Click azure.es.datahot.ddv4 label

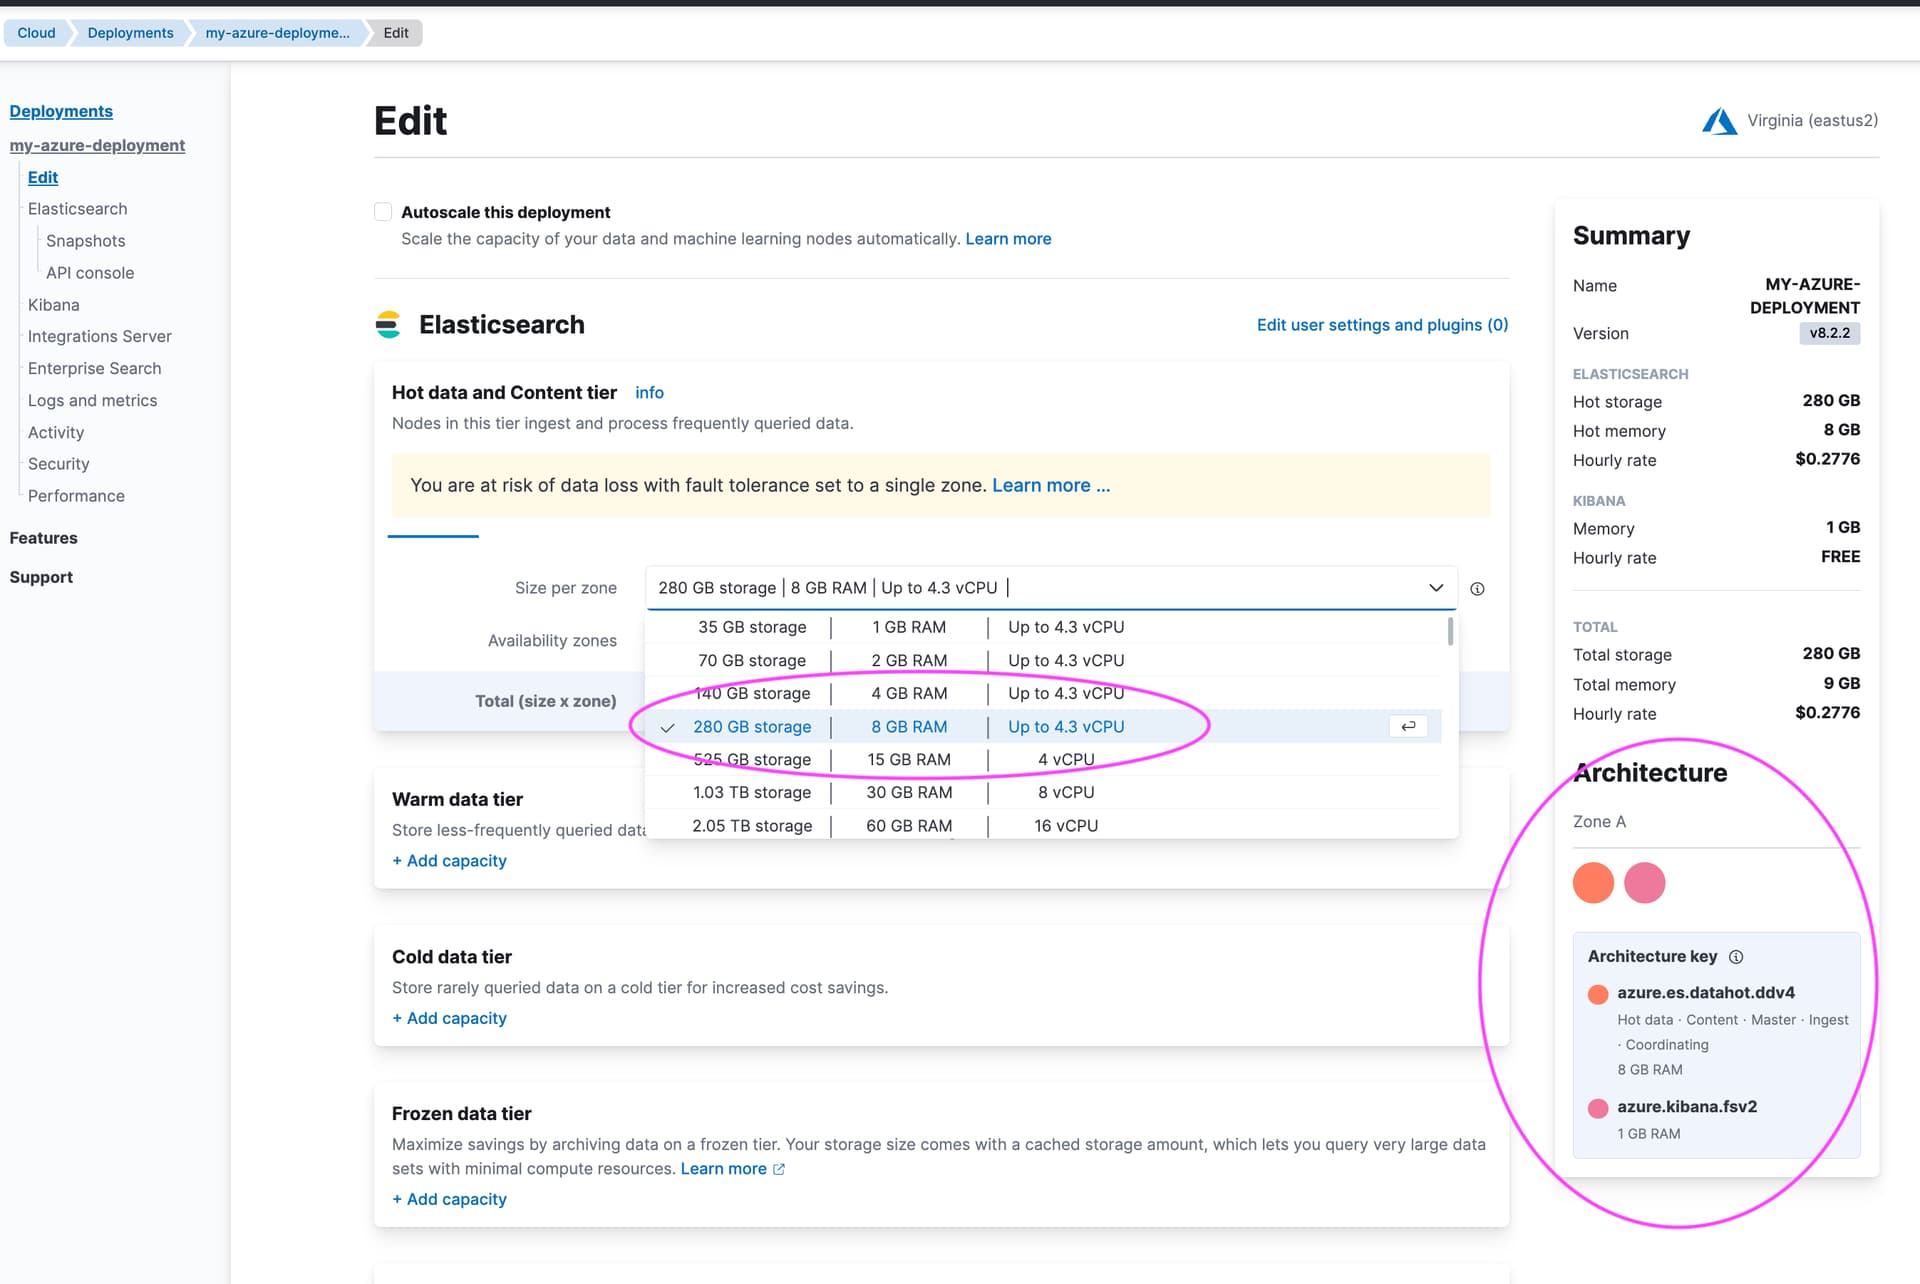pyautogui.click(x=1706, y=993)
